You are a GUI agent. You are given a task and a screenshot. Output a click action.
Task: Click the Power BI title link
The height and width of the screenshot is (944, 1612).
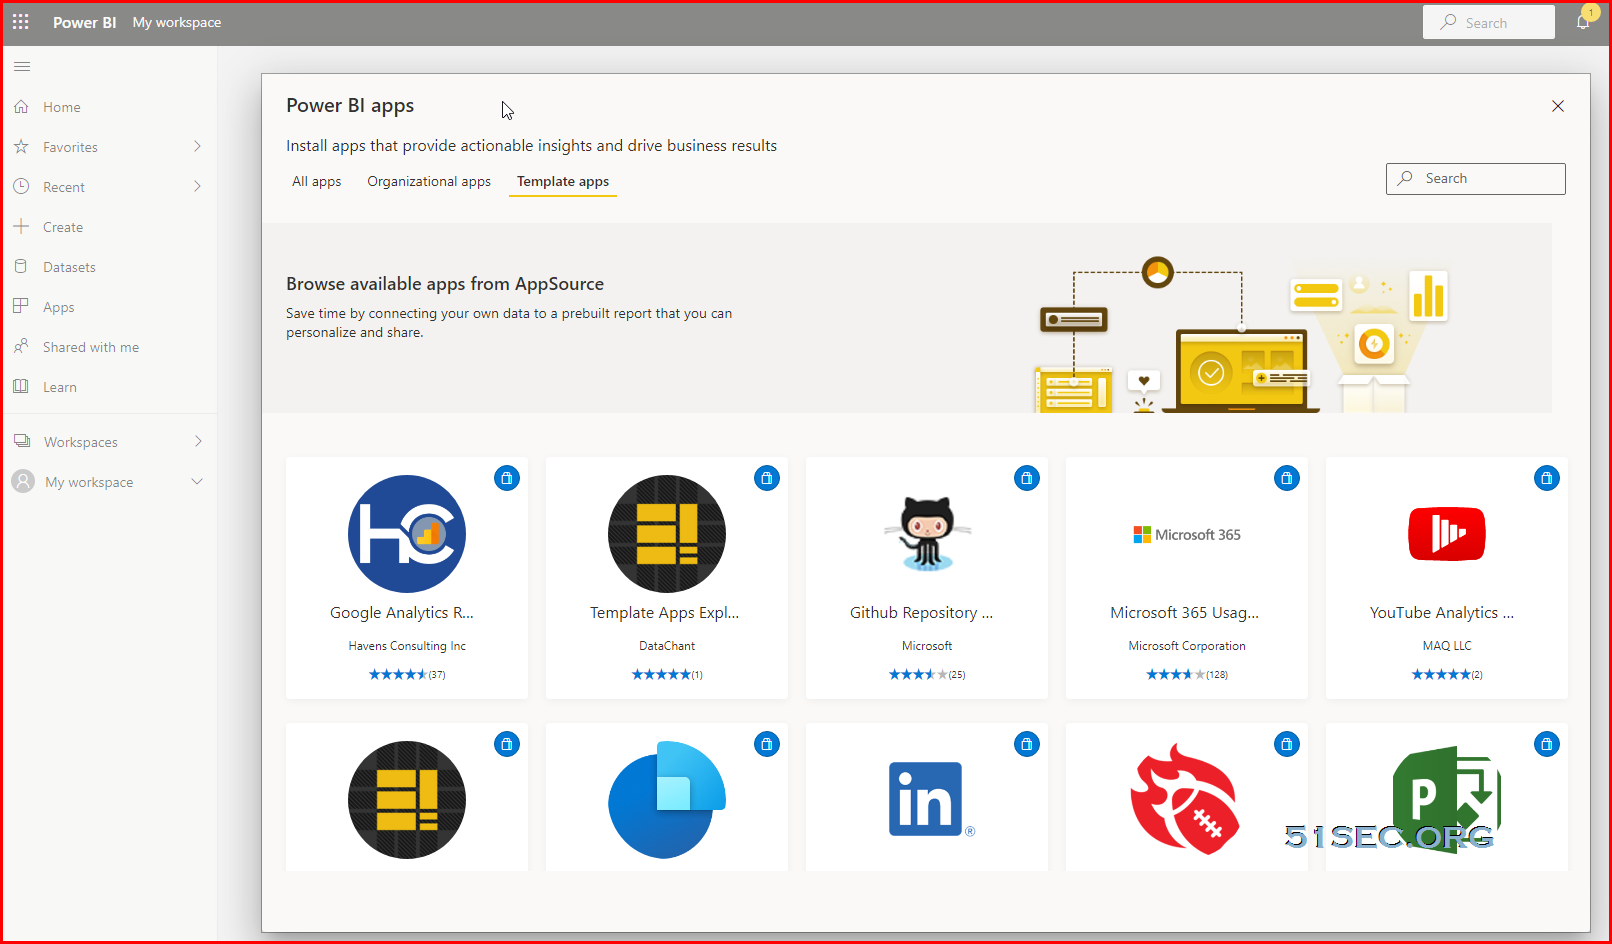click(84, 22)
